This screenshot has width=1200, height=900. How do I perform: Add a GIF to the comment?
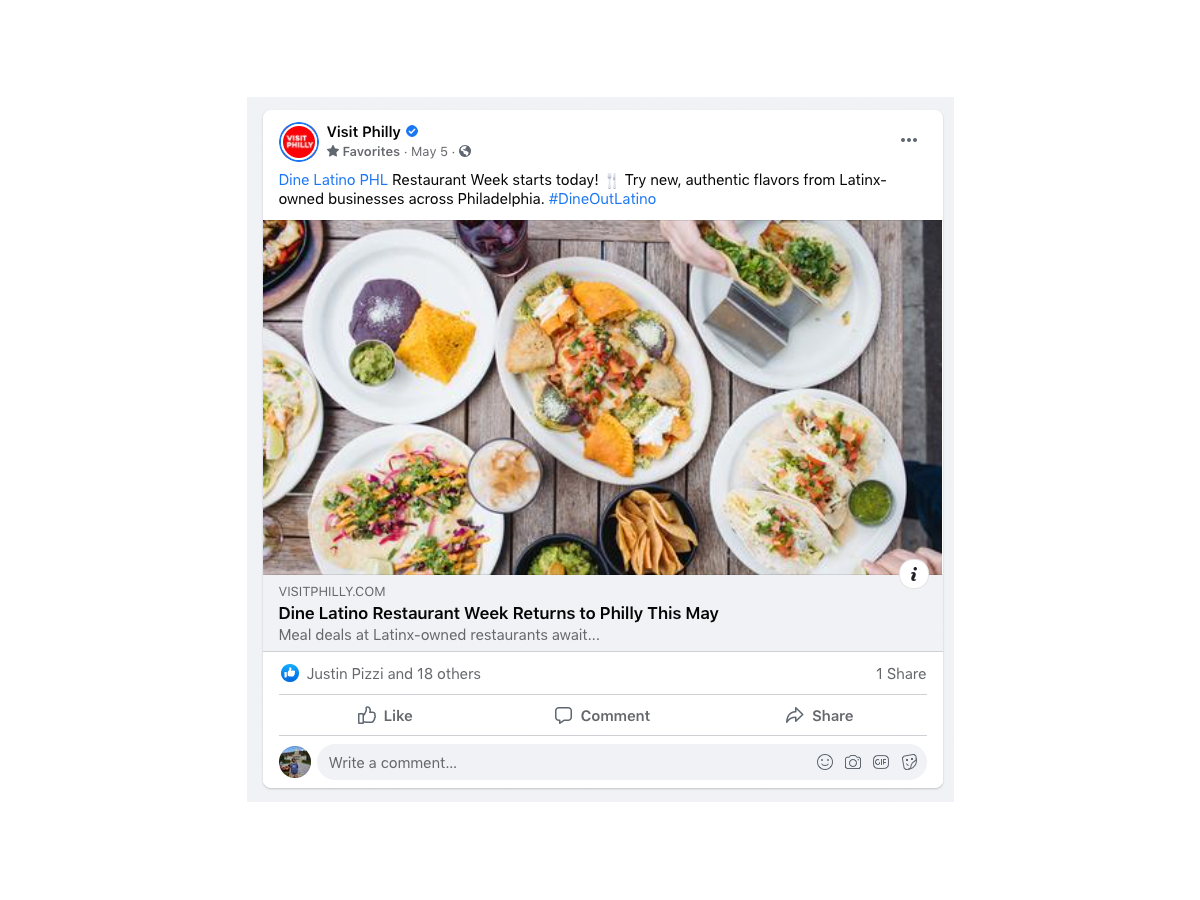pyautogui.click(x=881, y=762)
